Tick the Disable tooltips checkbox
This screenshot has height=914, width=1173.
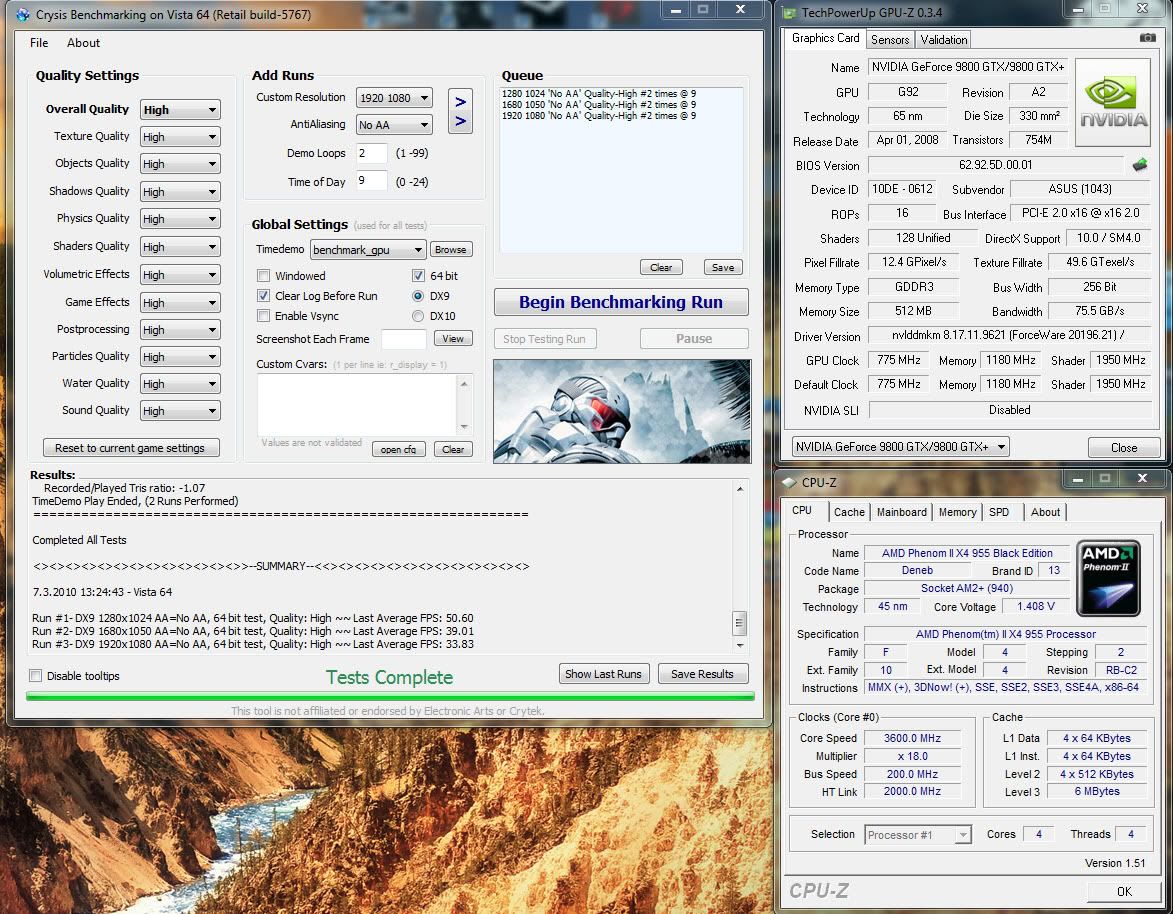tap(35, 676)
